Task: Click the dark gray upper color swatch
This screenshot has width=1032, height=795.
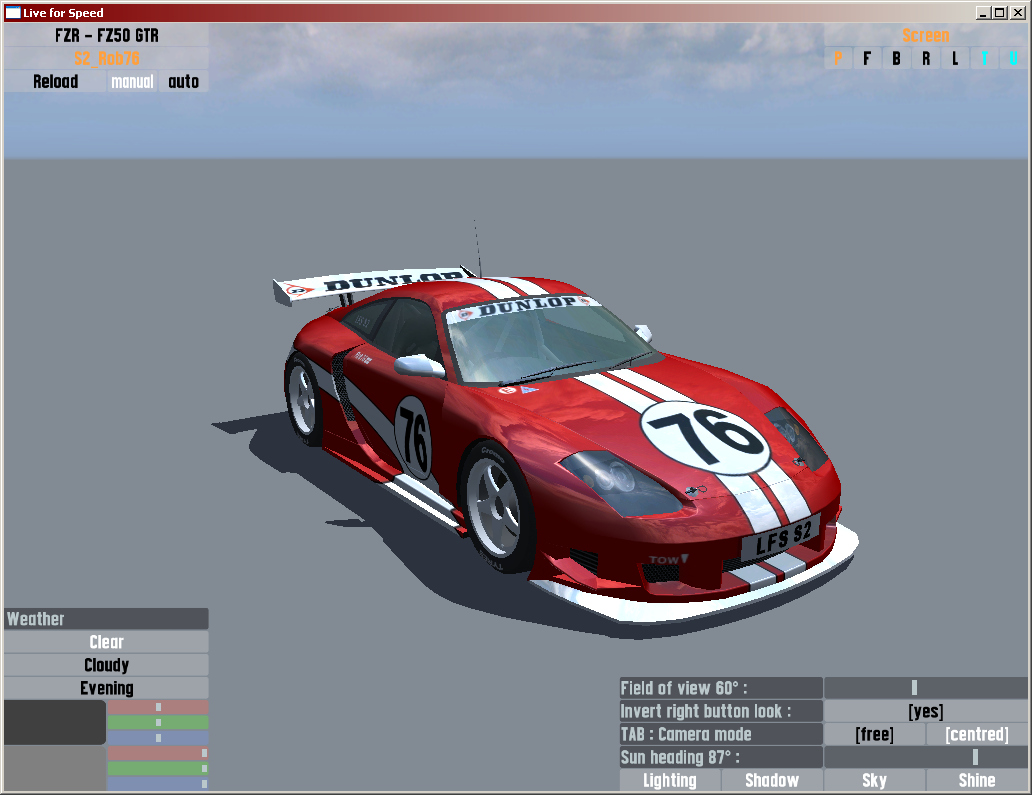Action: coord(55,722)
